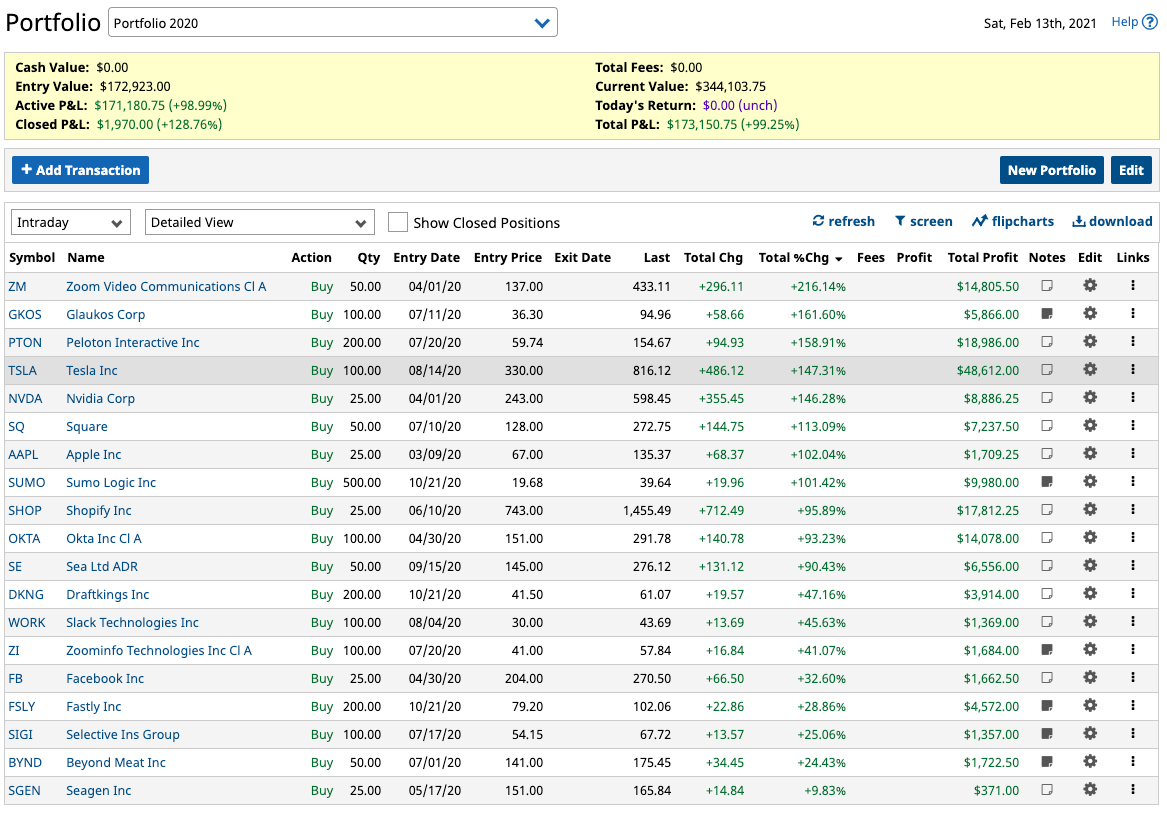Open the screen filter link
This screenshot has height=823, width=1167.
924,221
